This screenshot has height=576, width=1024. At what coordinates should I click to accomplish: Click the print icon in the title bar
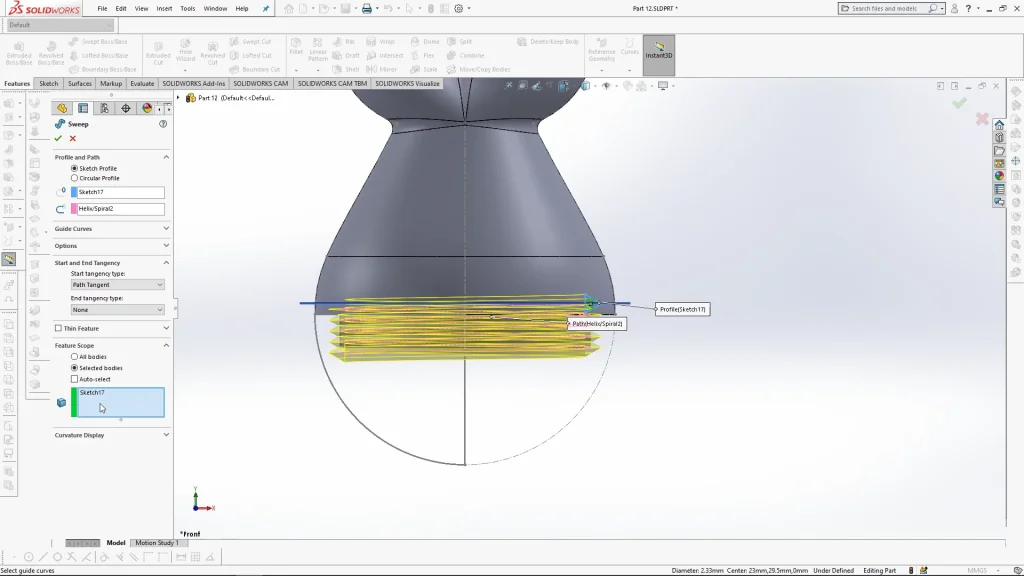[x=366, y=9]
